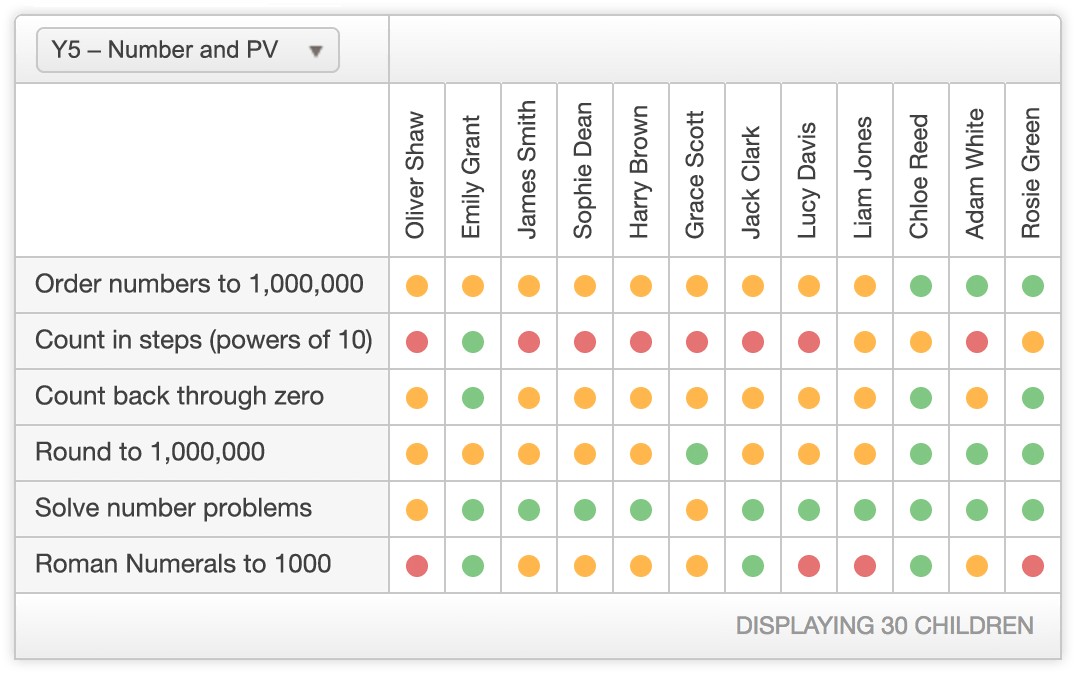The width and height of the screenshot is (1076, 674).
Task: Click Rosie Green's orange dot for Count in steps
Action: pyautogui.click(x=1033, y=342)
